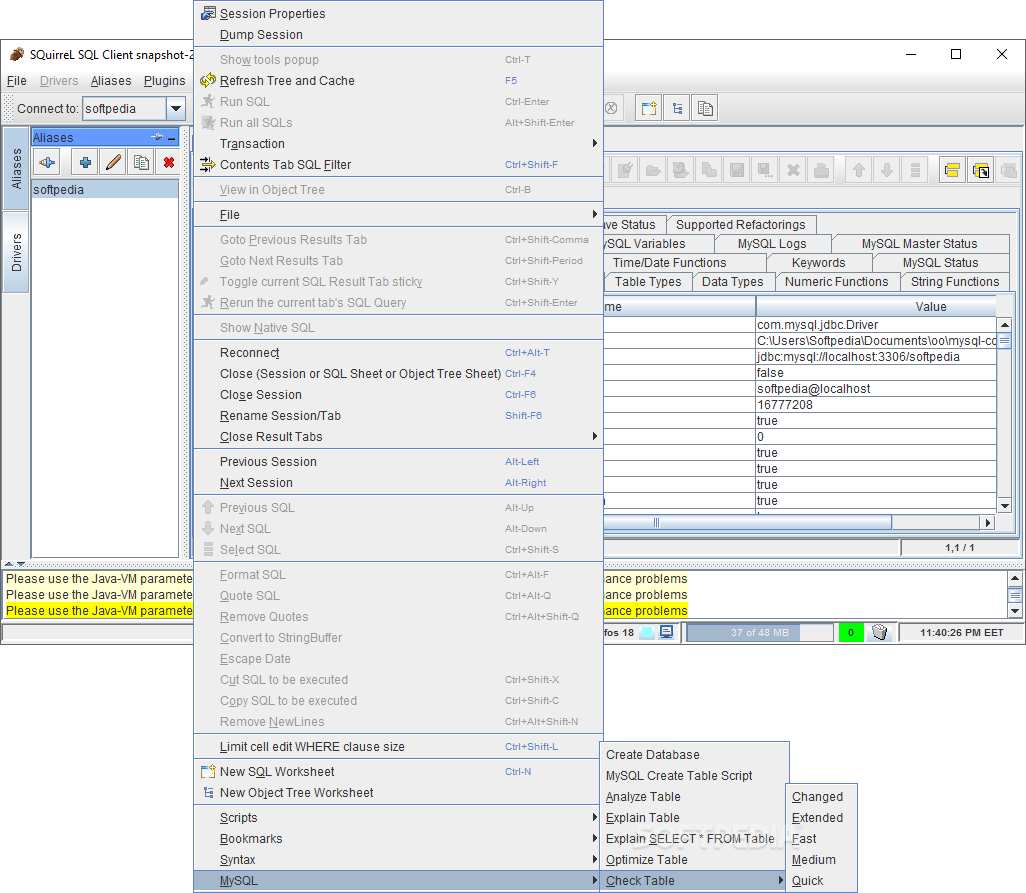Screen dimensions: 1026x893
Task: Open the Aliases menu in menu bar
Action: pos(111,80)
